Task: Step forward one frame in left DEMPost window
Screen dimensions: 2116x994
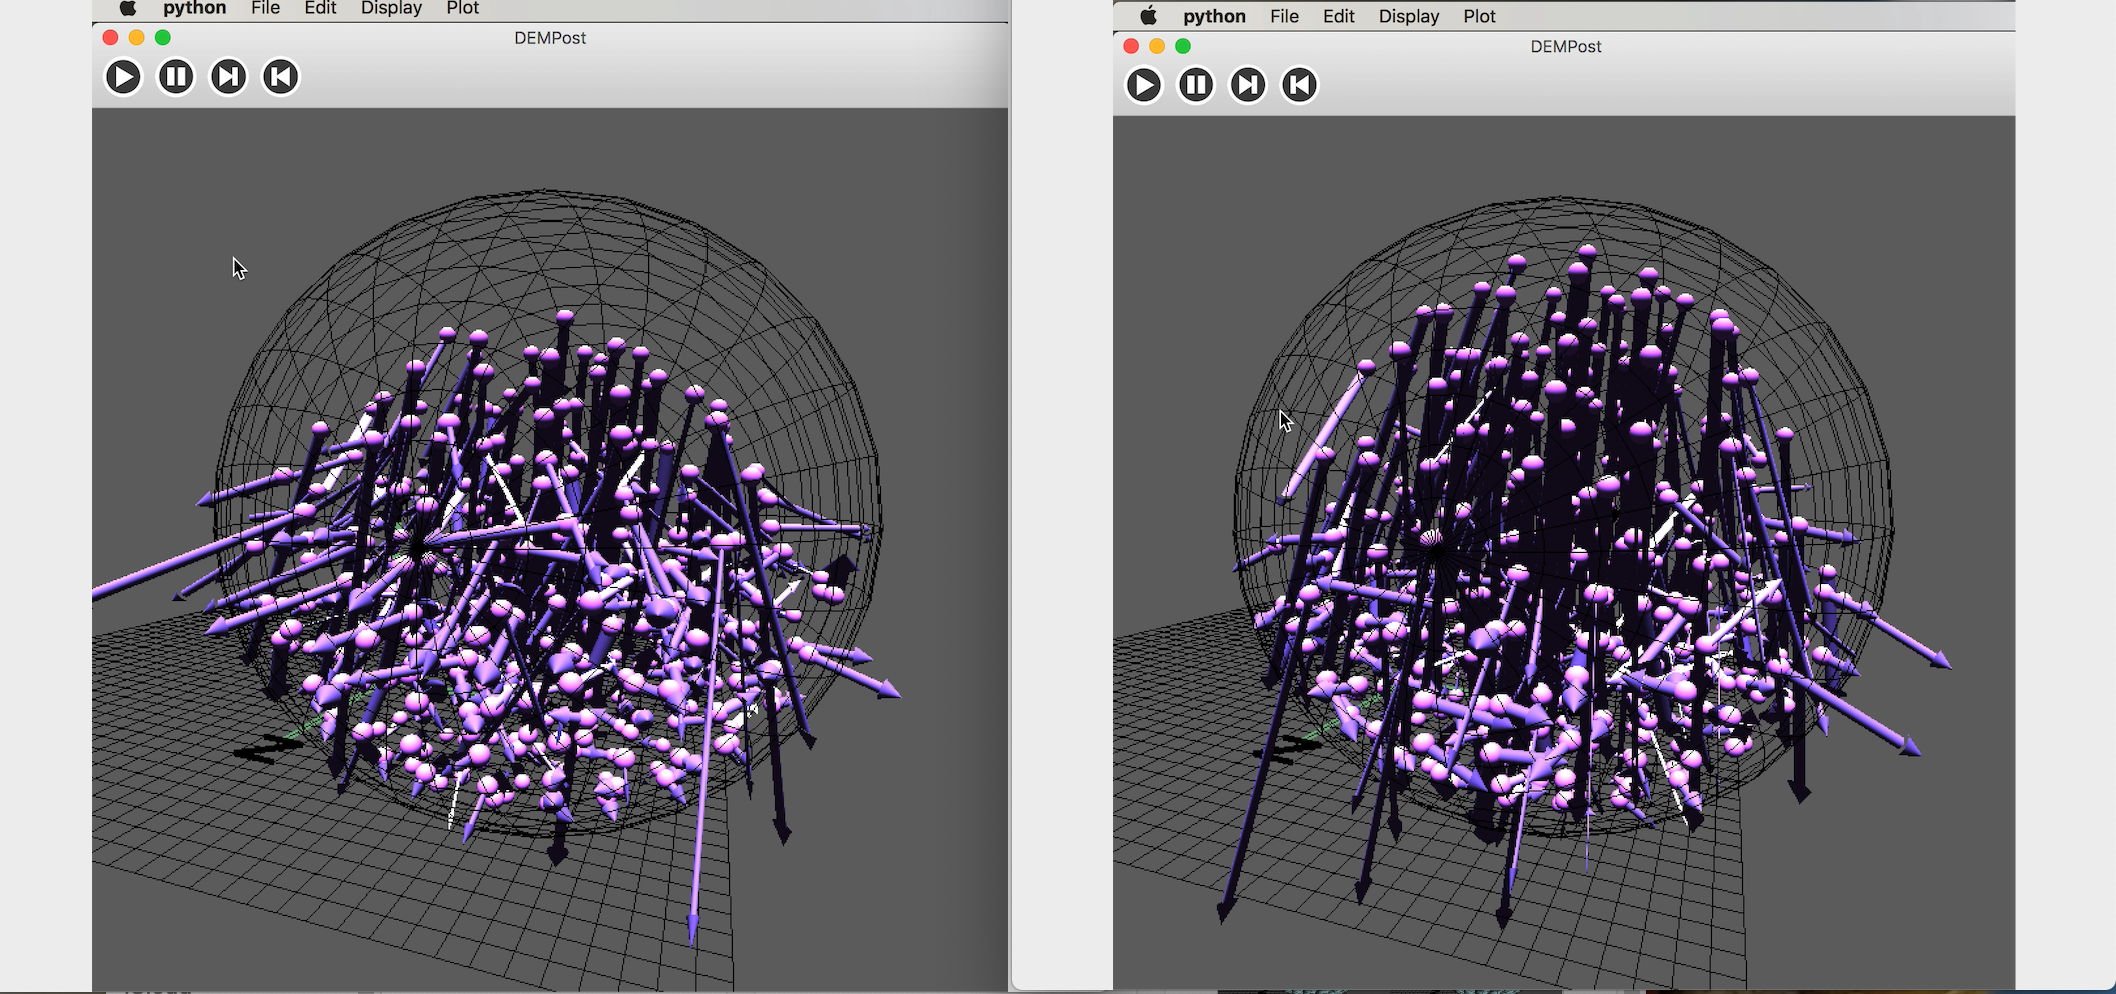Action: point(228,77)
